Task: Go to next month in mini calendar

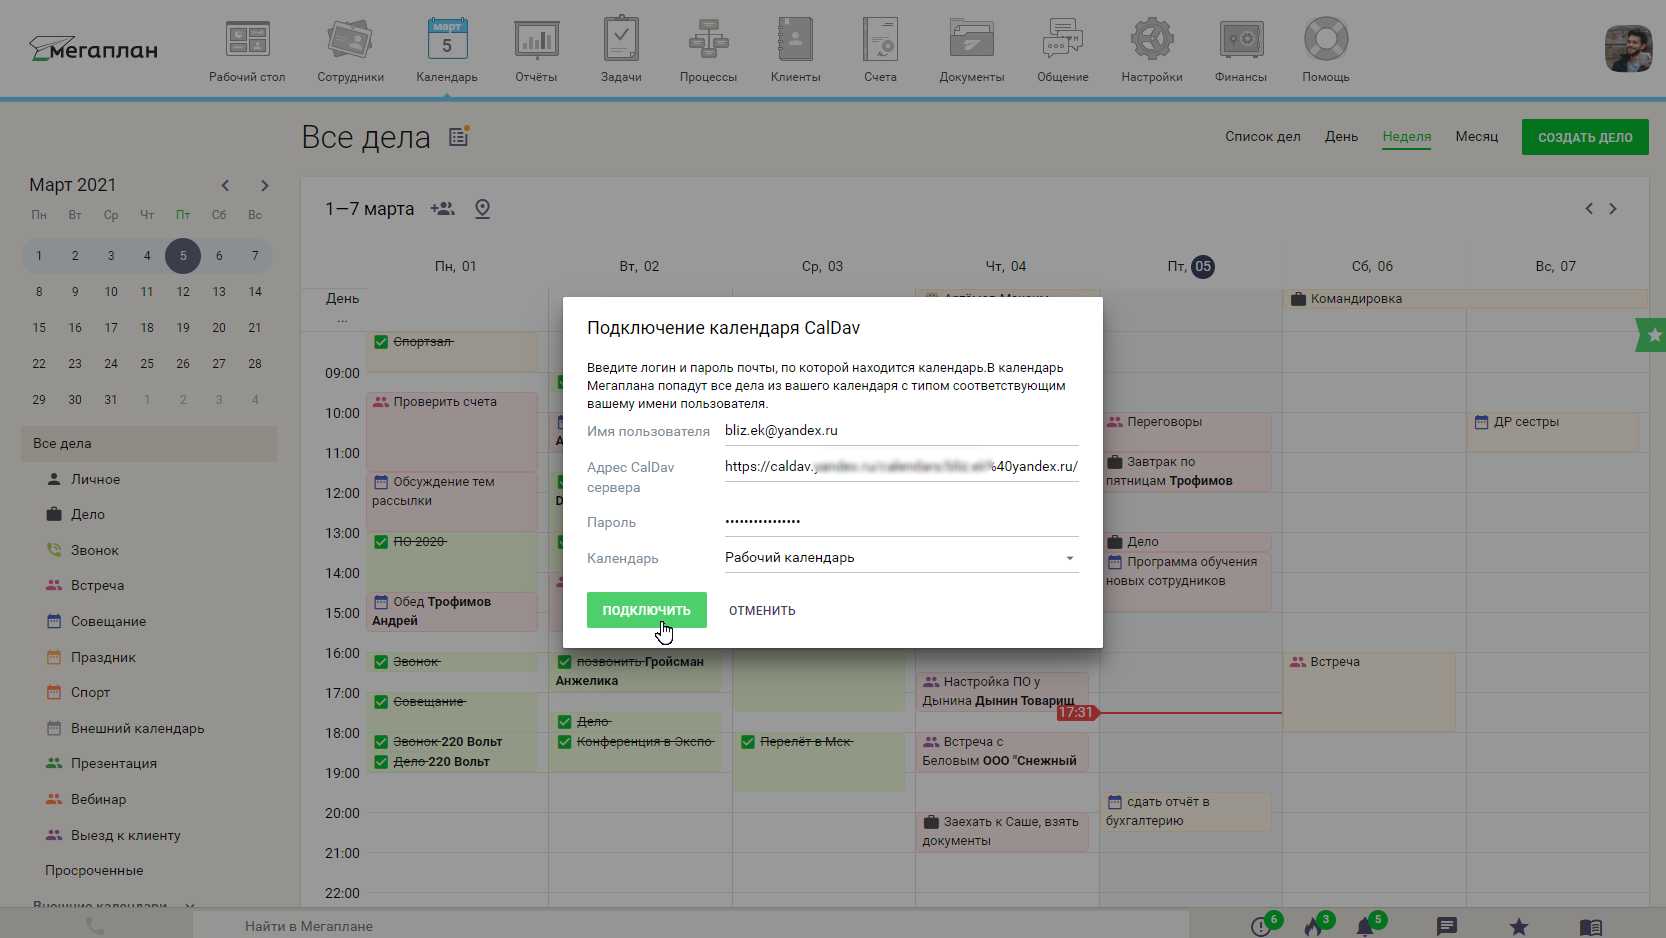Action: click(x=264, y=185)
